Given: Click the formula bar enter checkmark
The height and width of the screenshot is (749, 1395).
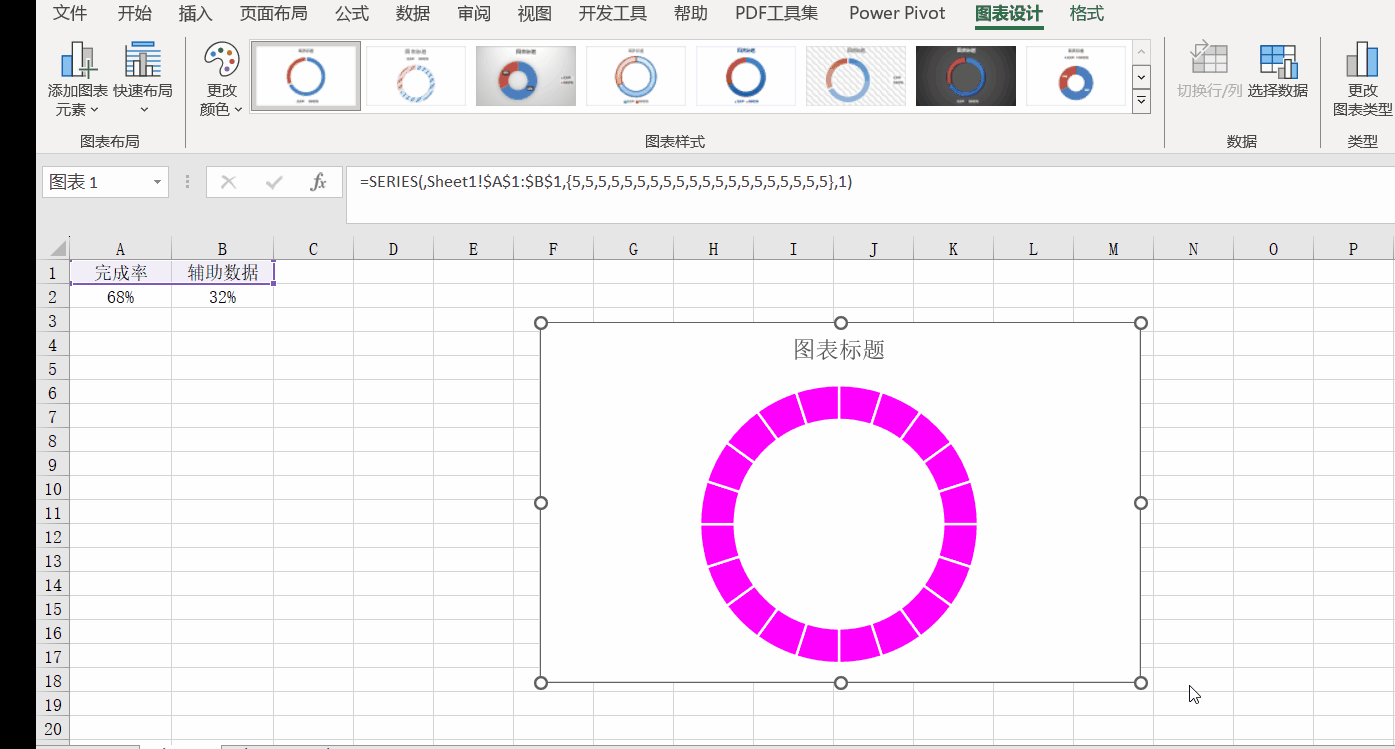Looking at the screenshot, I should pyautogui.click(x=274, y=182).
